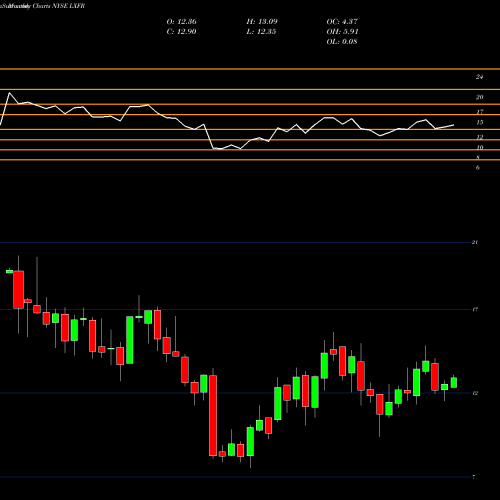Screen dimensions: 500x500
Task: Click price label '7' on candlestick axis
Action: [x=474, y=477]
